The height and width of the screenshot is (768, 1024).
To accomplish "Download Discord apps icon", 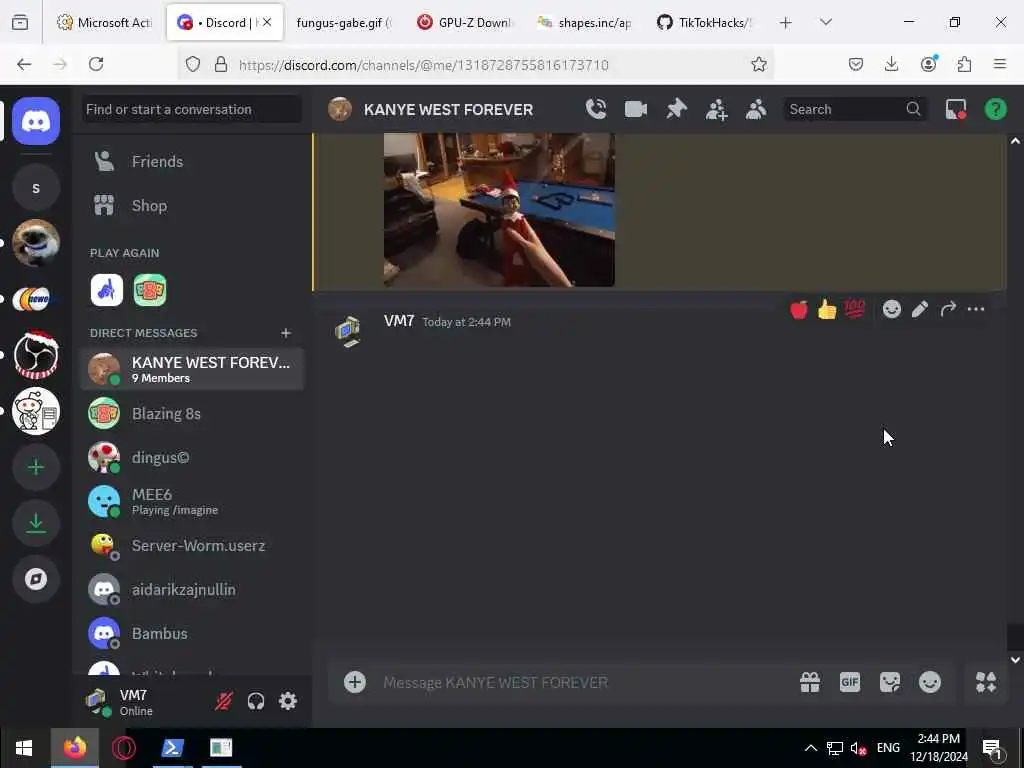I will coord(36,523).
